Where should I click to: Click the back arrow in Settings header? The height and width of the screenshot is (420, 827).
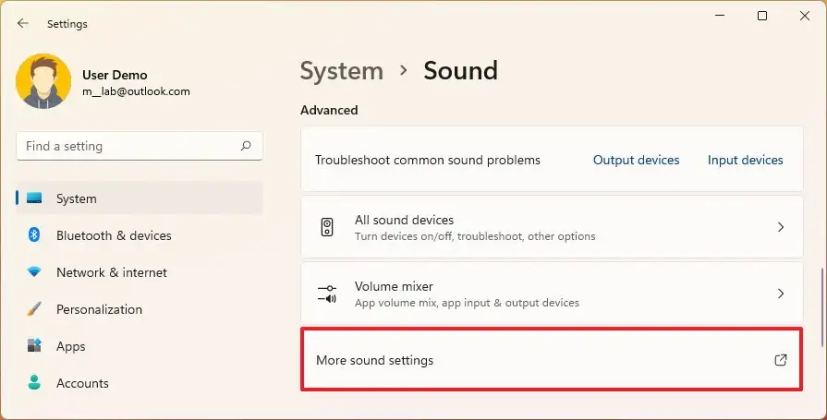click(x=23, y=23)
